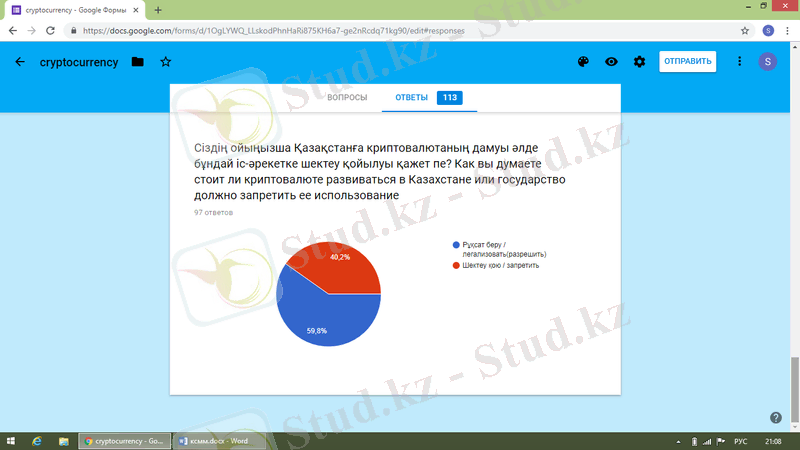Bookmark this page with star icon

pos(745,31)
